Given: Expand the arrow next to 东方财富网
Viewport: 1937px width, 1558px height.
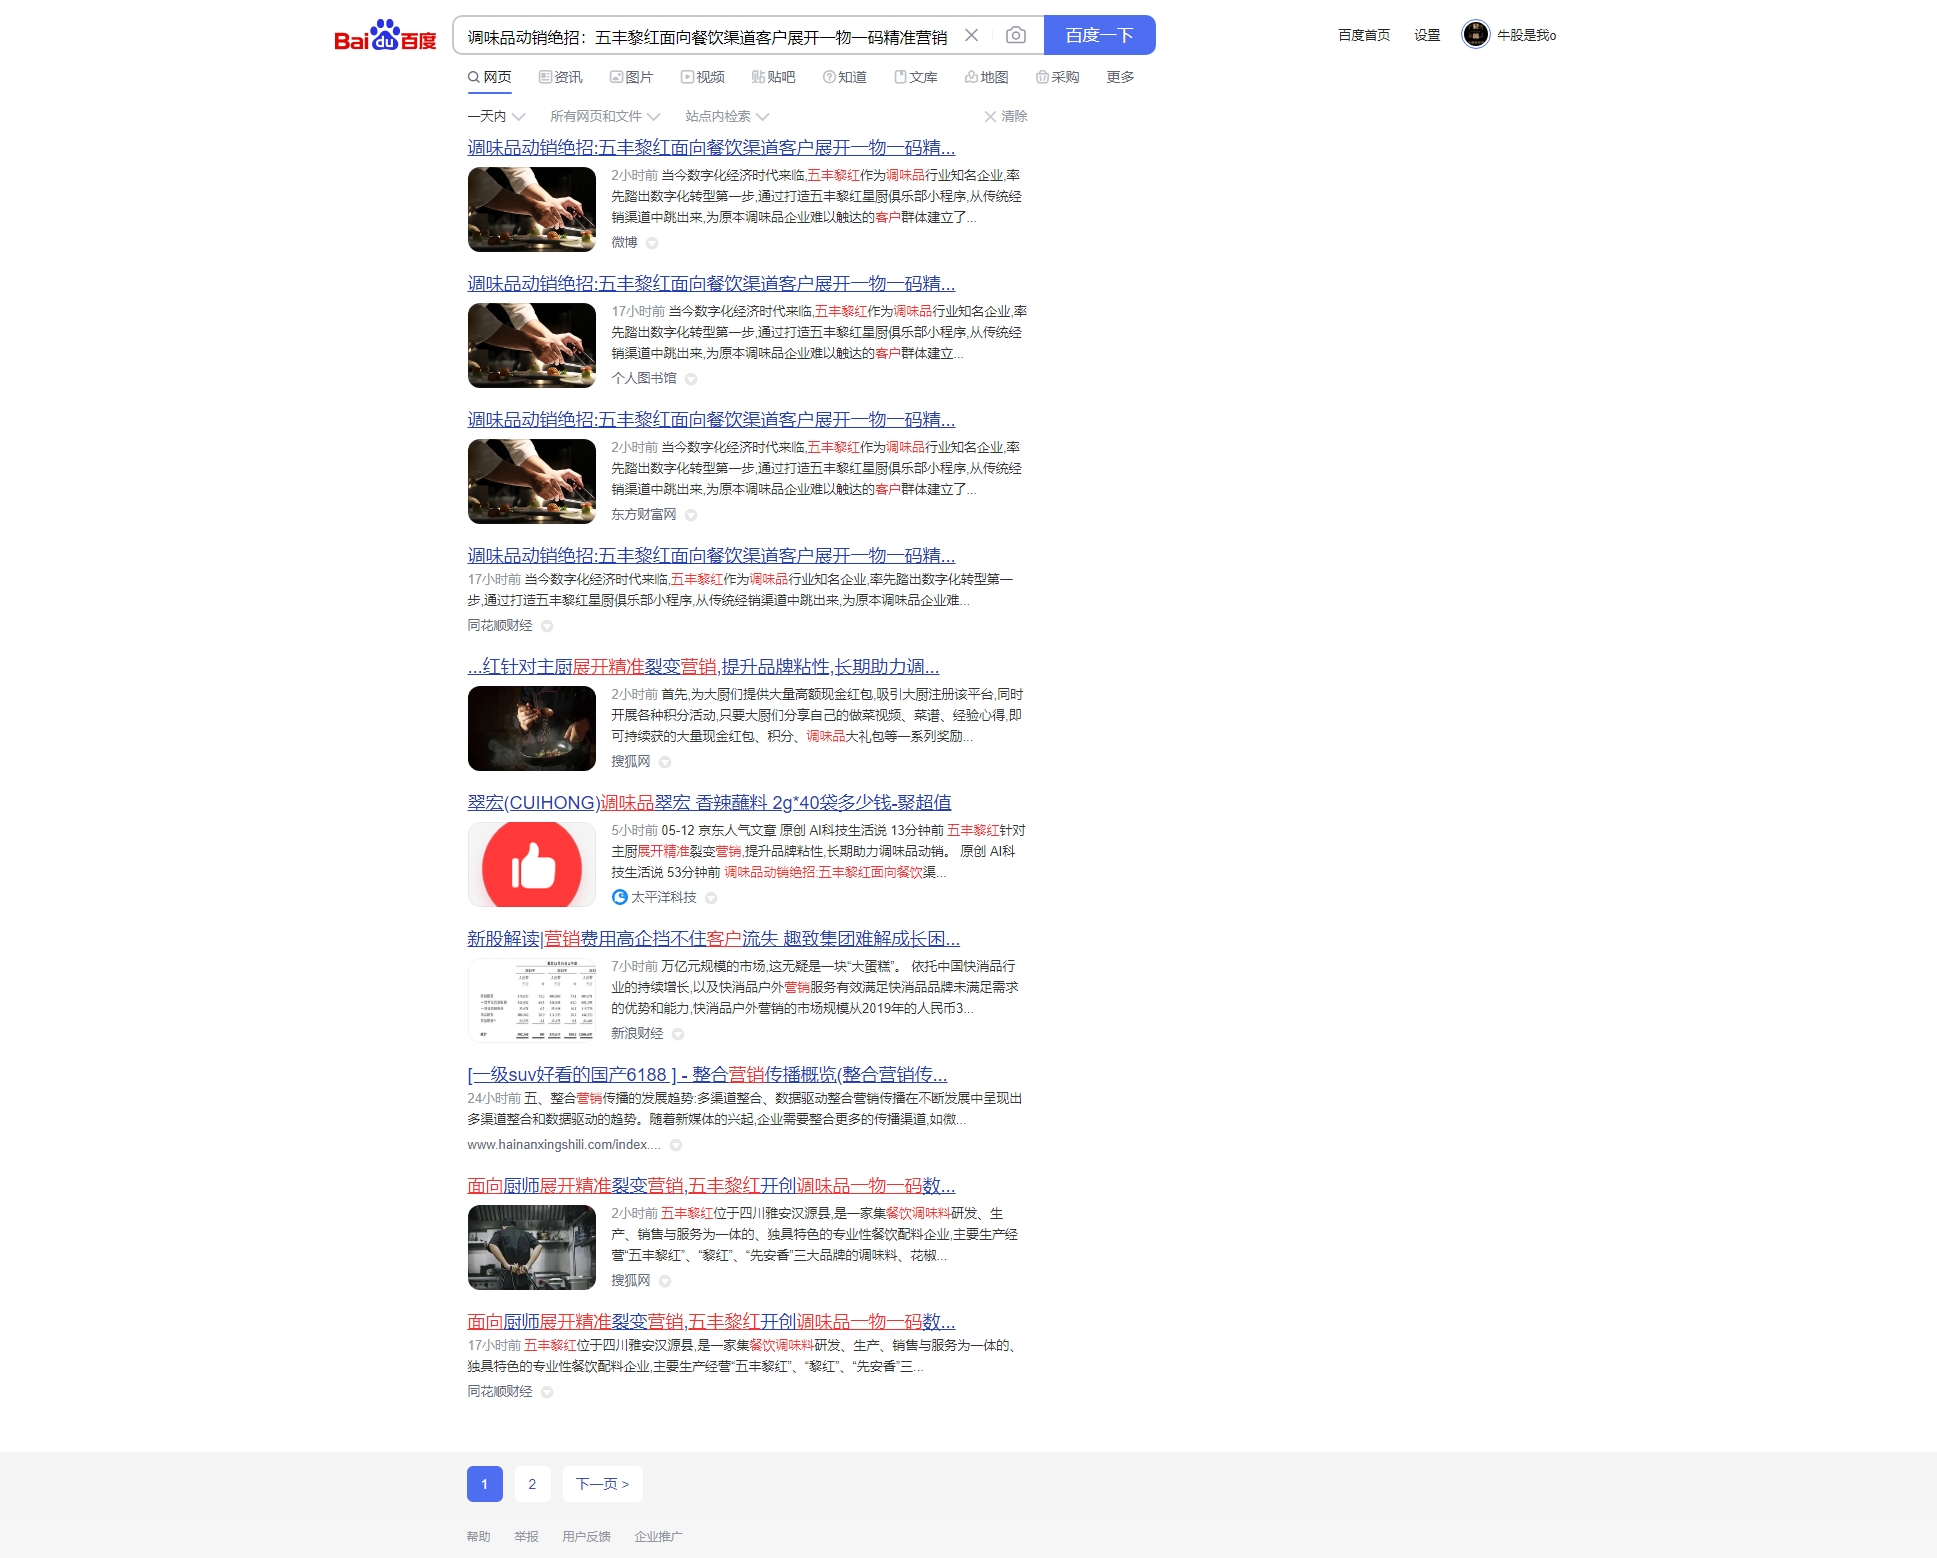Looking at the screenshot, I should click(691, 515).
